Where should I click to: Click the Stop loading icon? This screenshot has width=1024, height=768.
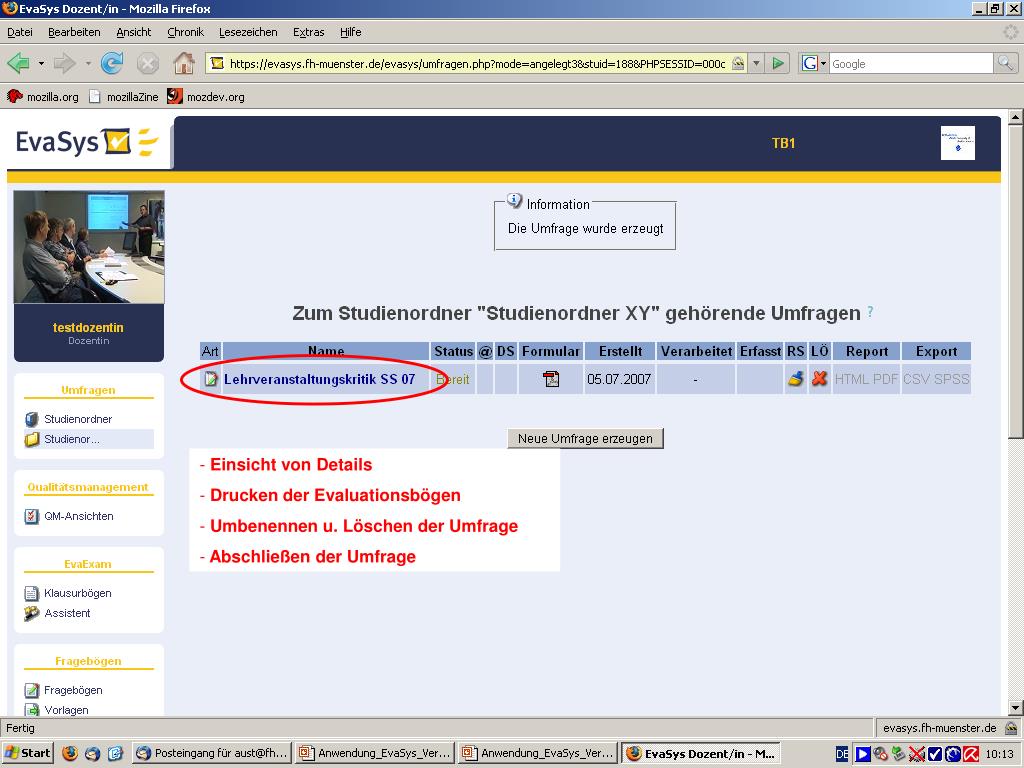[148, 63]
